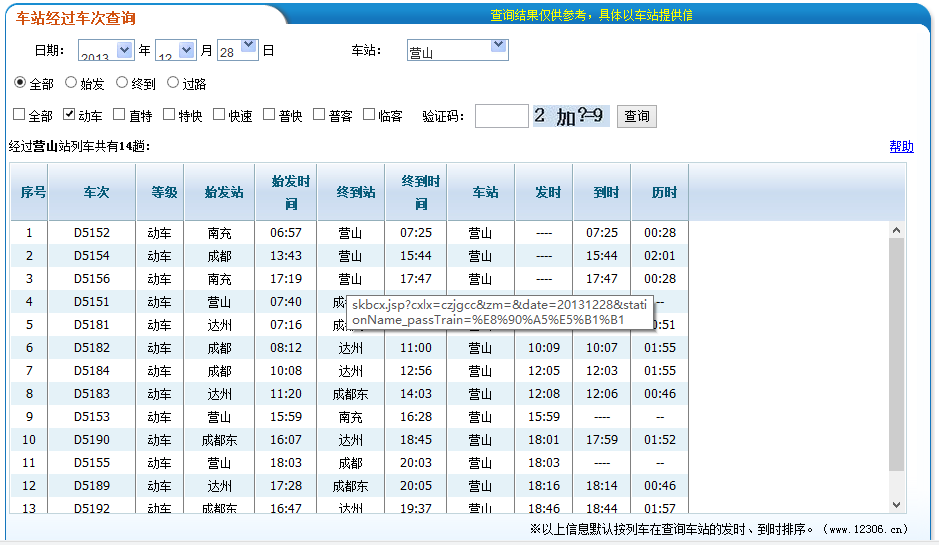Uncheck the 动车 train type checkbox
This screenshot has height=545, width=939.
tap(69, 115)
